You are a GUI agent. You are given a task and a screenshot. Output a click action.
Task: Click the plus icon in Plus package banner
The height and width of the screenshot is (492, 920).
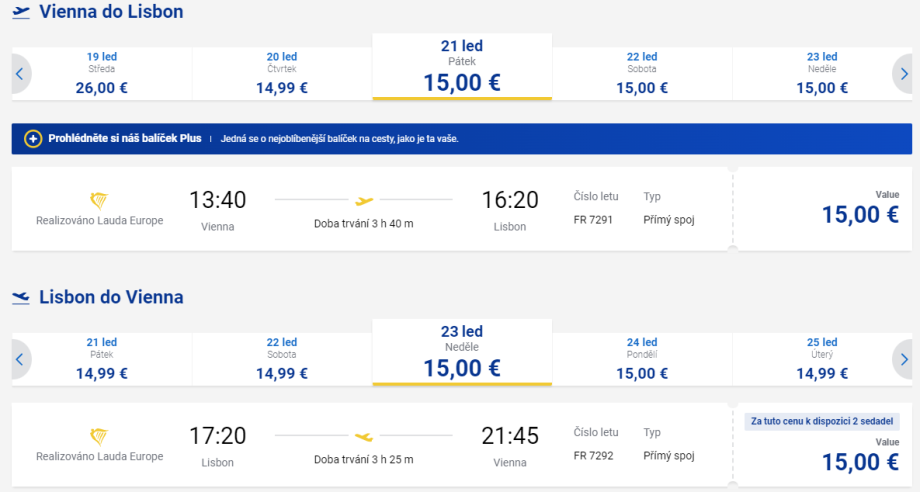click(33, 138)
